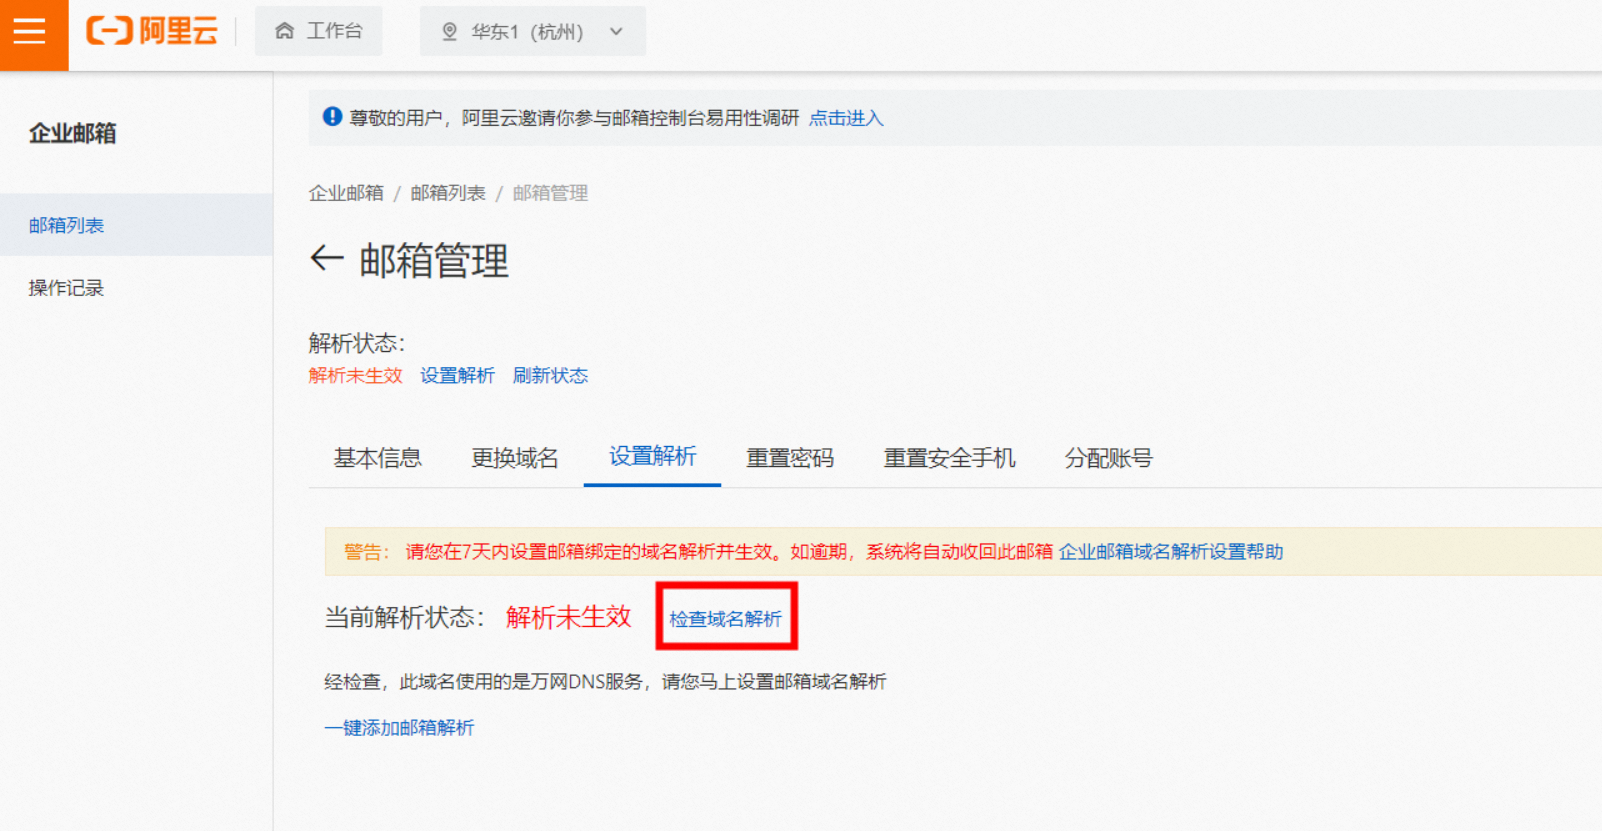Click 点击进入 survey link
The width and height of the screenshot is (1602, 831).
(846, 118)
